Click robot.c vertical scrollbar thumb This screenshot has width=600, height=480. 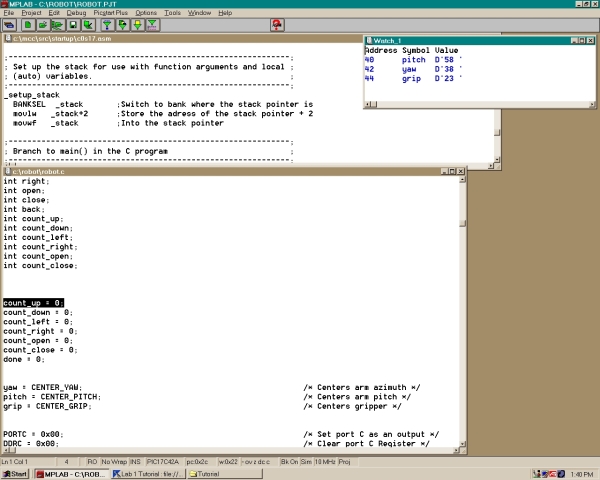tap(463, 224)
